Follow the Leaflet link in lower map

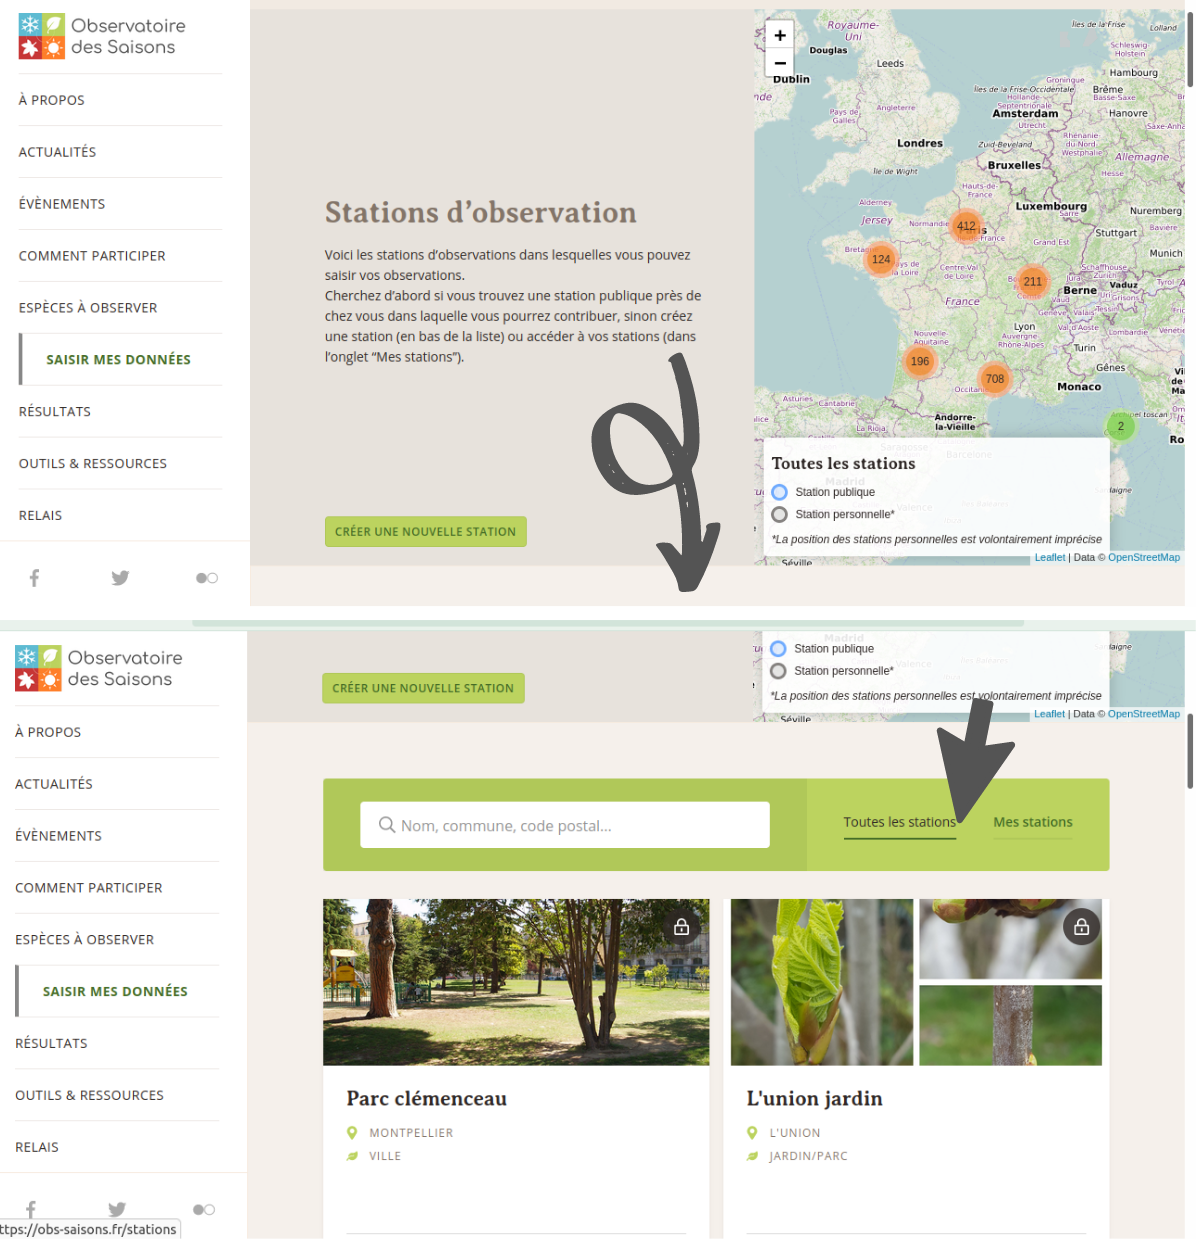click(x=1050, y=714)
